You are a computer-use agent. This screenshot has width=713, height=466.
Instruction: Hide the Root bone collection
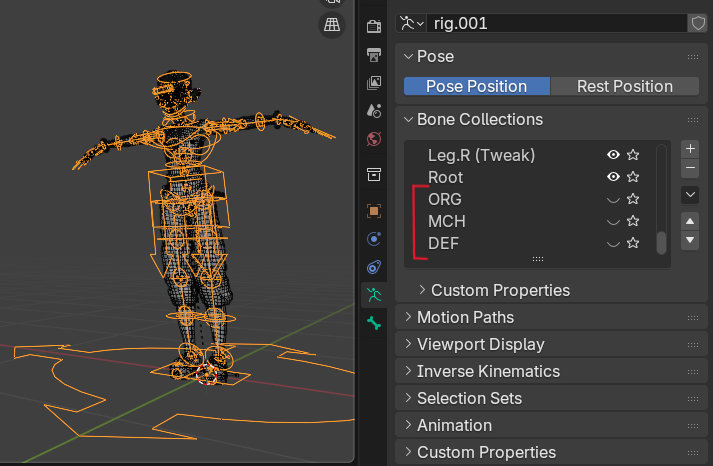tap(614, 177)
